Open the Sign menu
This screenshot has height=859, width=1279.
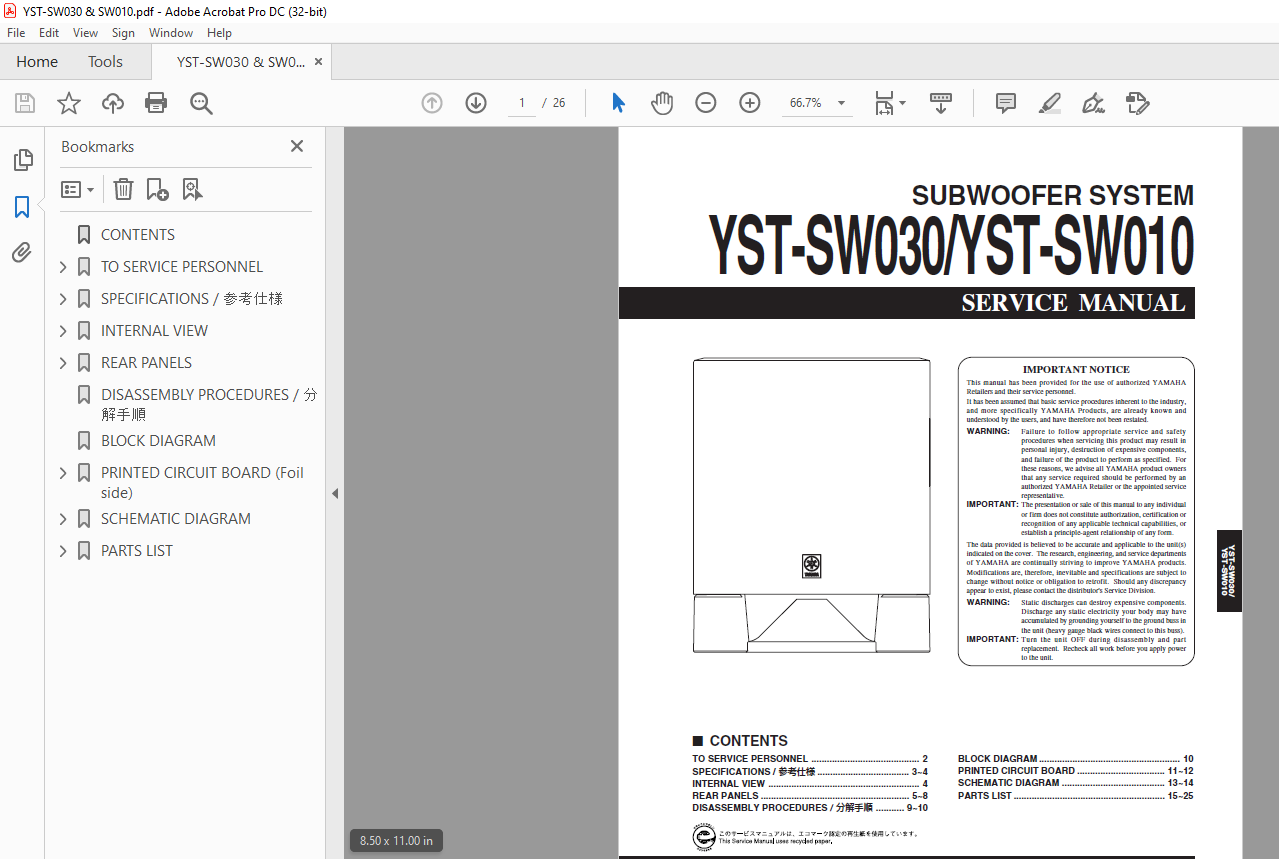pos(123,33)
